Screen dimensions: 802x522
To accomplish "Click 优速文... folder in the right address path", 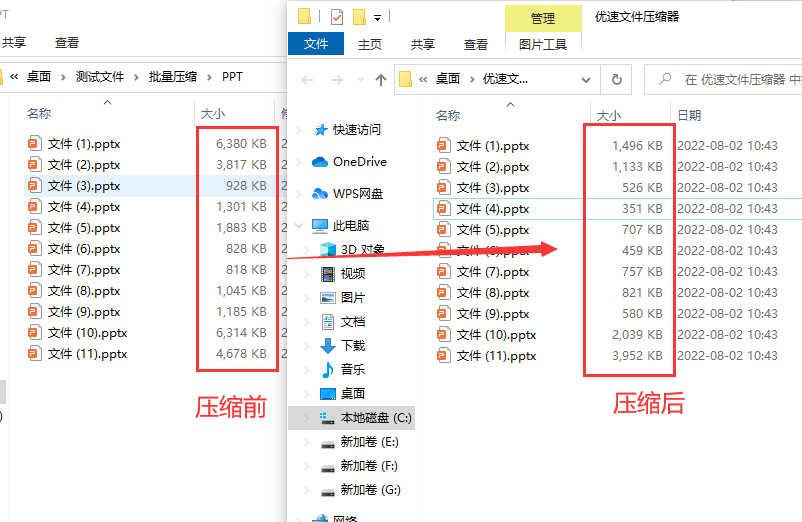I will coord(505,79).
